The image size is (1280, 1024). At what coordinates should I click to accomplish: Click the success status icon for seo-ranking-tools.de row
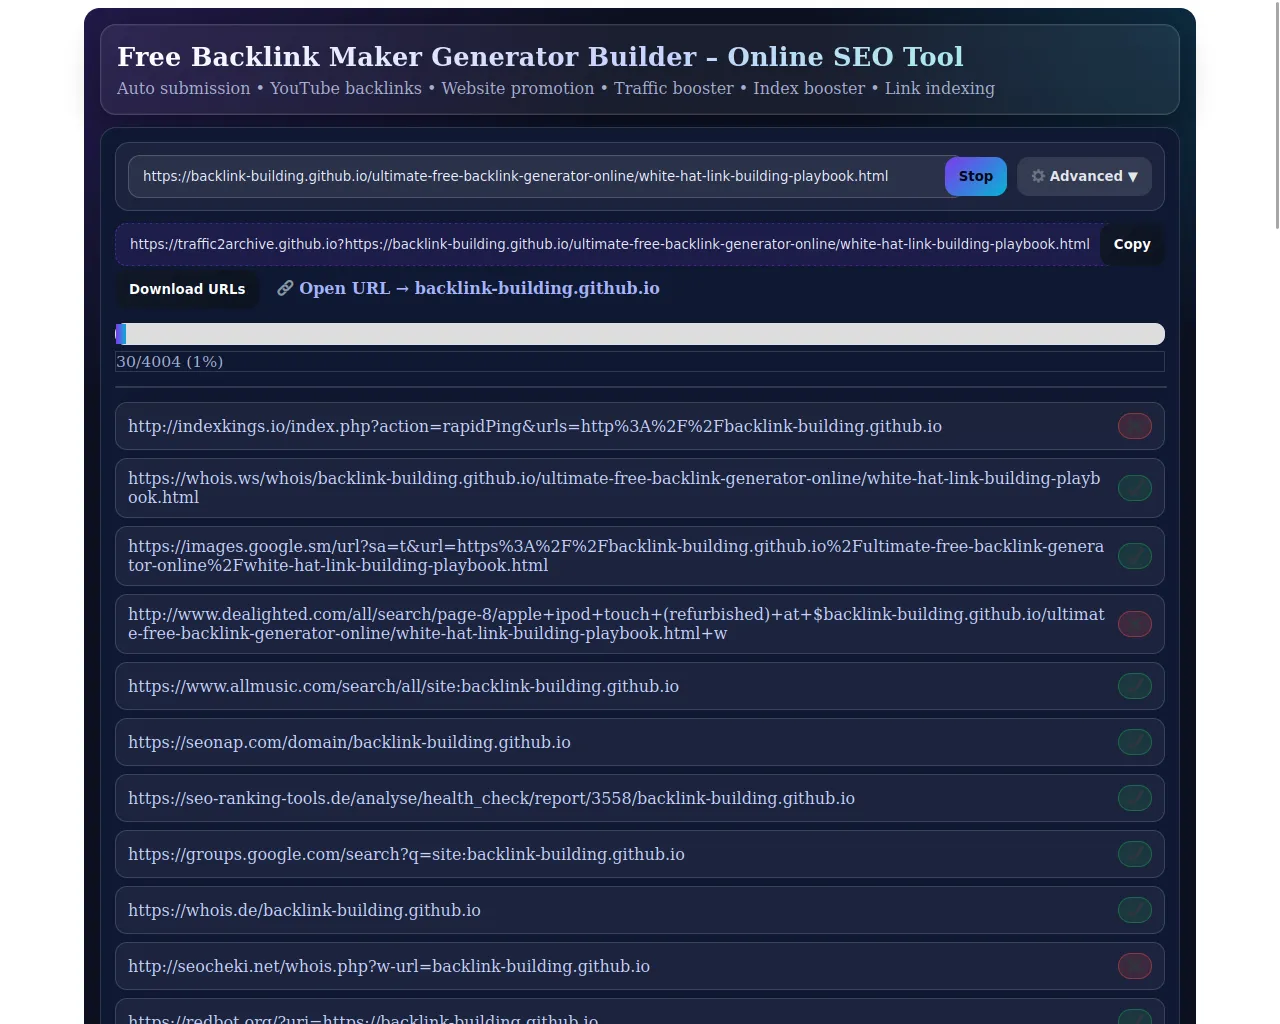point(1134,798)
